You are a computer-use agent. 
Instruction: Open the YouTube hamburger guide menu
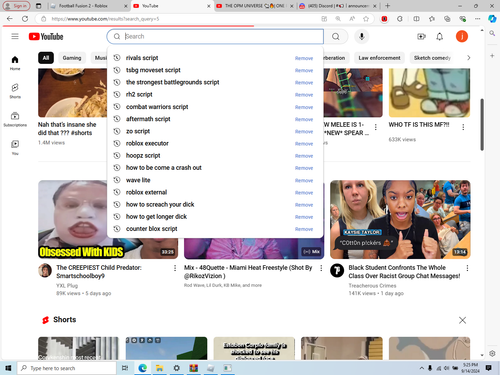click(15, 36)
